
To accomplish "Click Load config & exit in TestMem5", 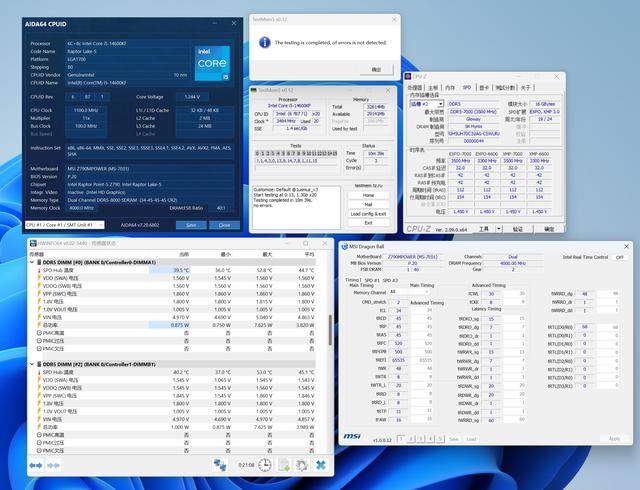I will [368, 214].
